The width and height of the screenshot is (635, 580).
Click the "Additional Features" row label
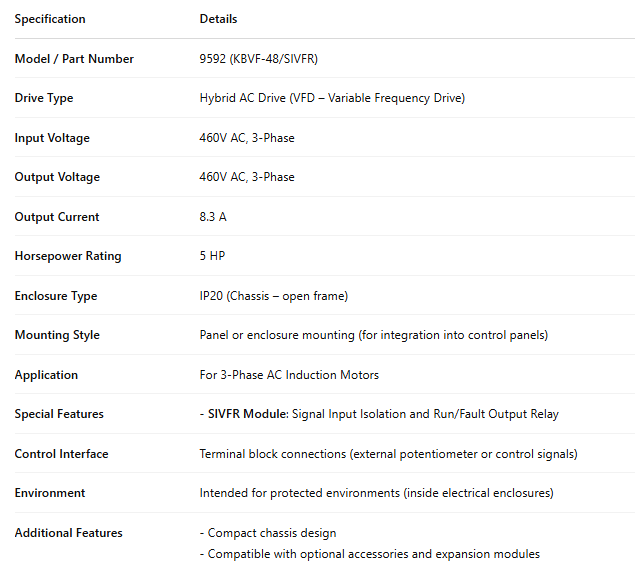(x=68, y=533)
